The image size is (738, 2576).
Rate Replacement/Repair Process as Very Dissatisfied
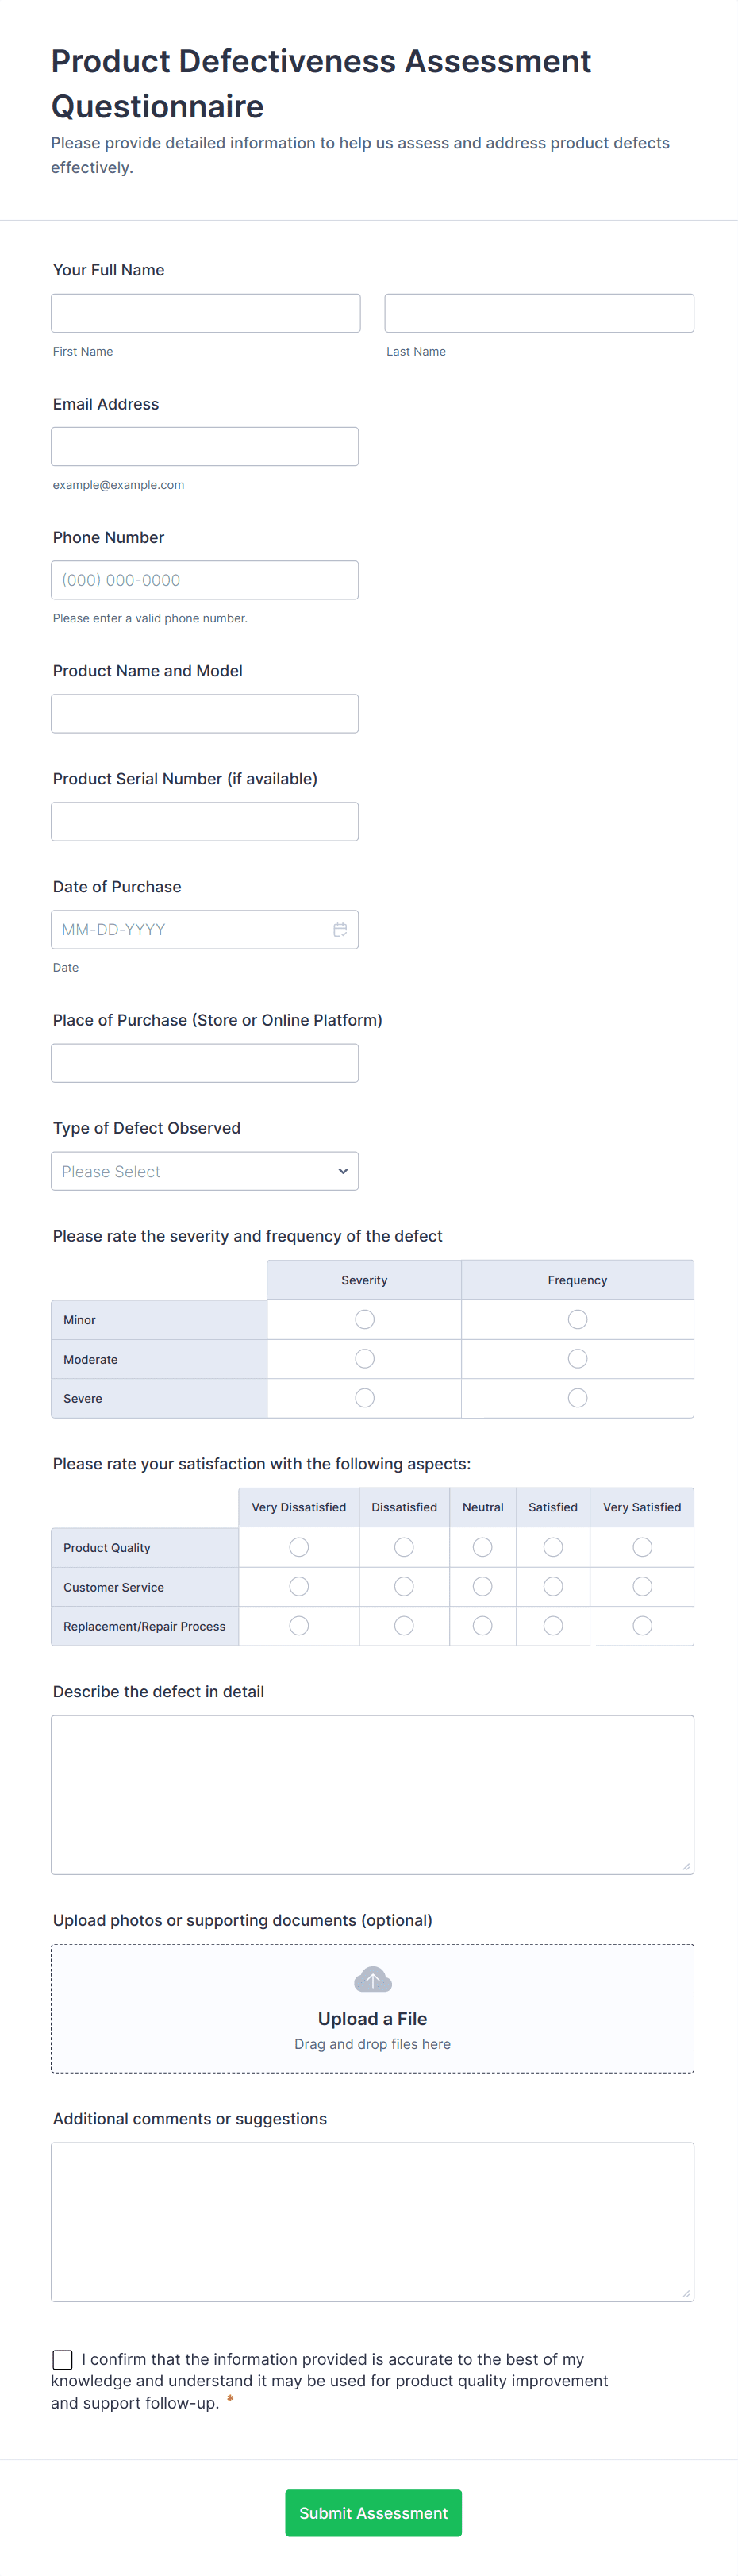coord(298,1626)
